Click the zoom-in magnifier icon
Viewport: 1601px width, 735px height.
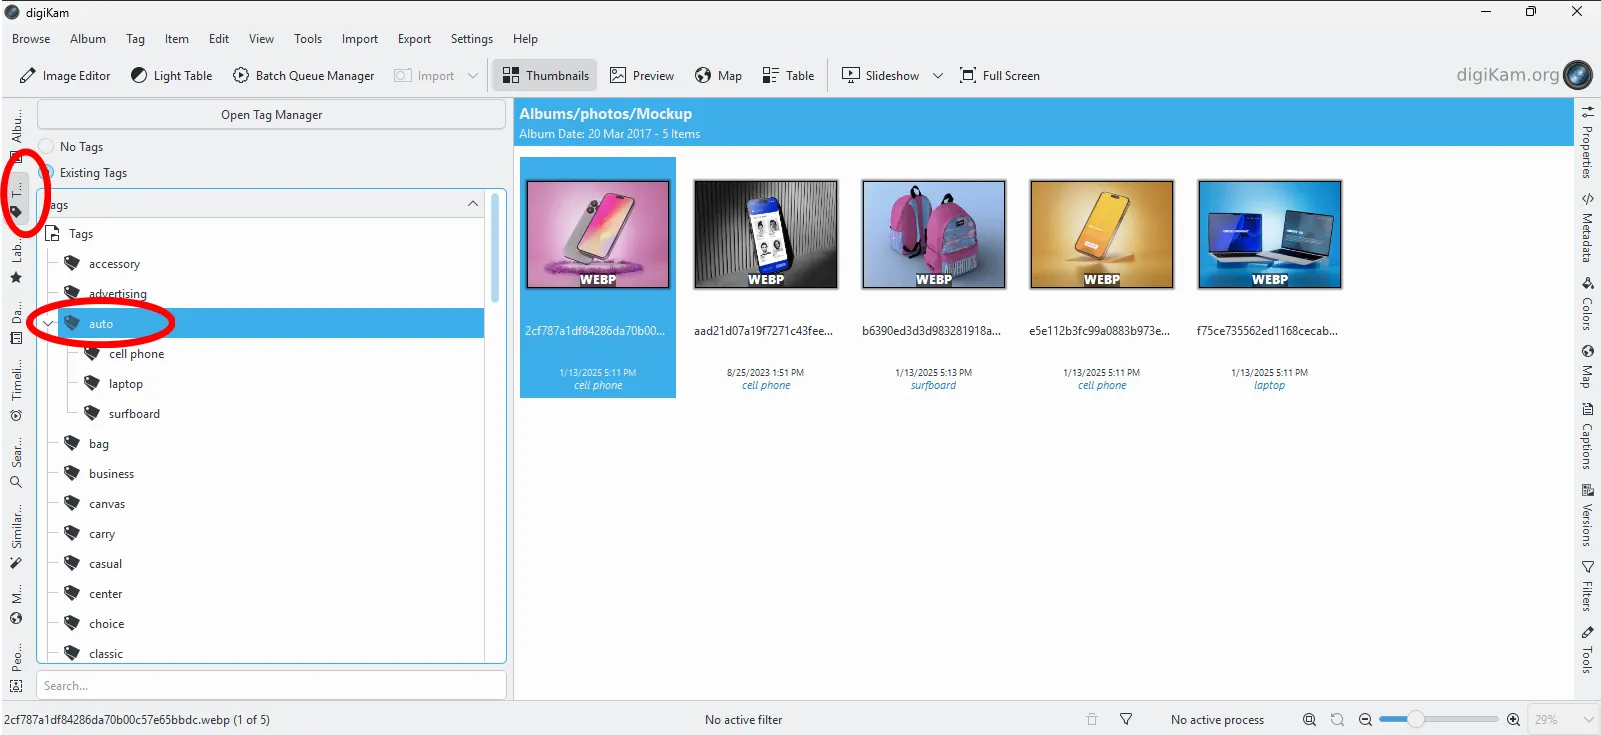(x=1513, y=720)
